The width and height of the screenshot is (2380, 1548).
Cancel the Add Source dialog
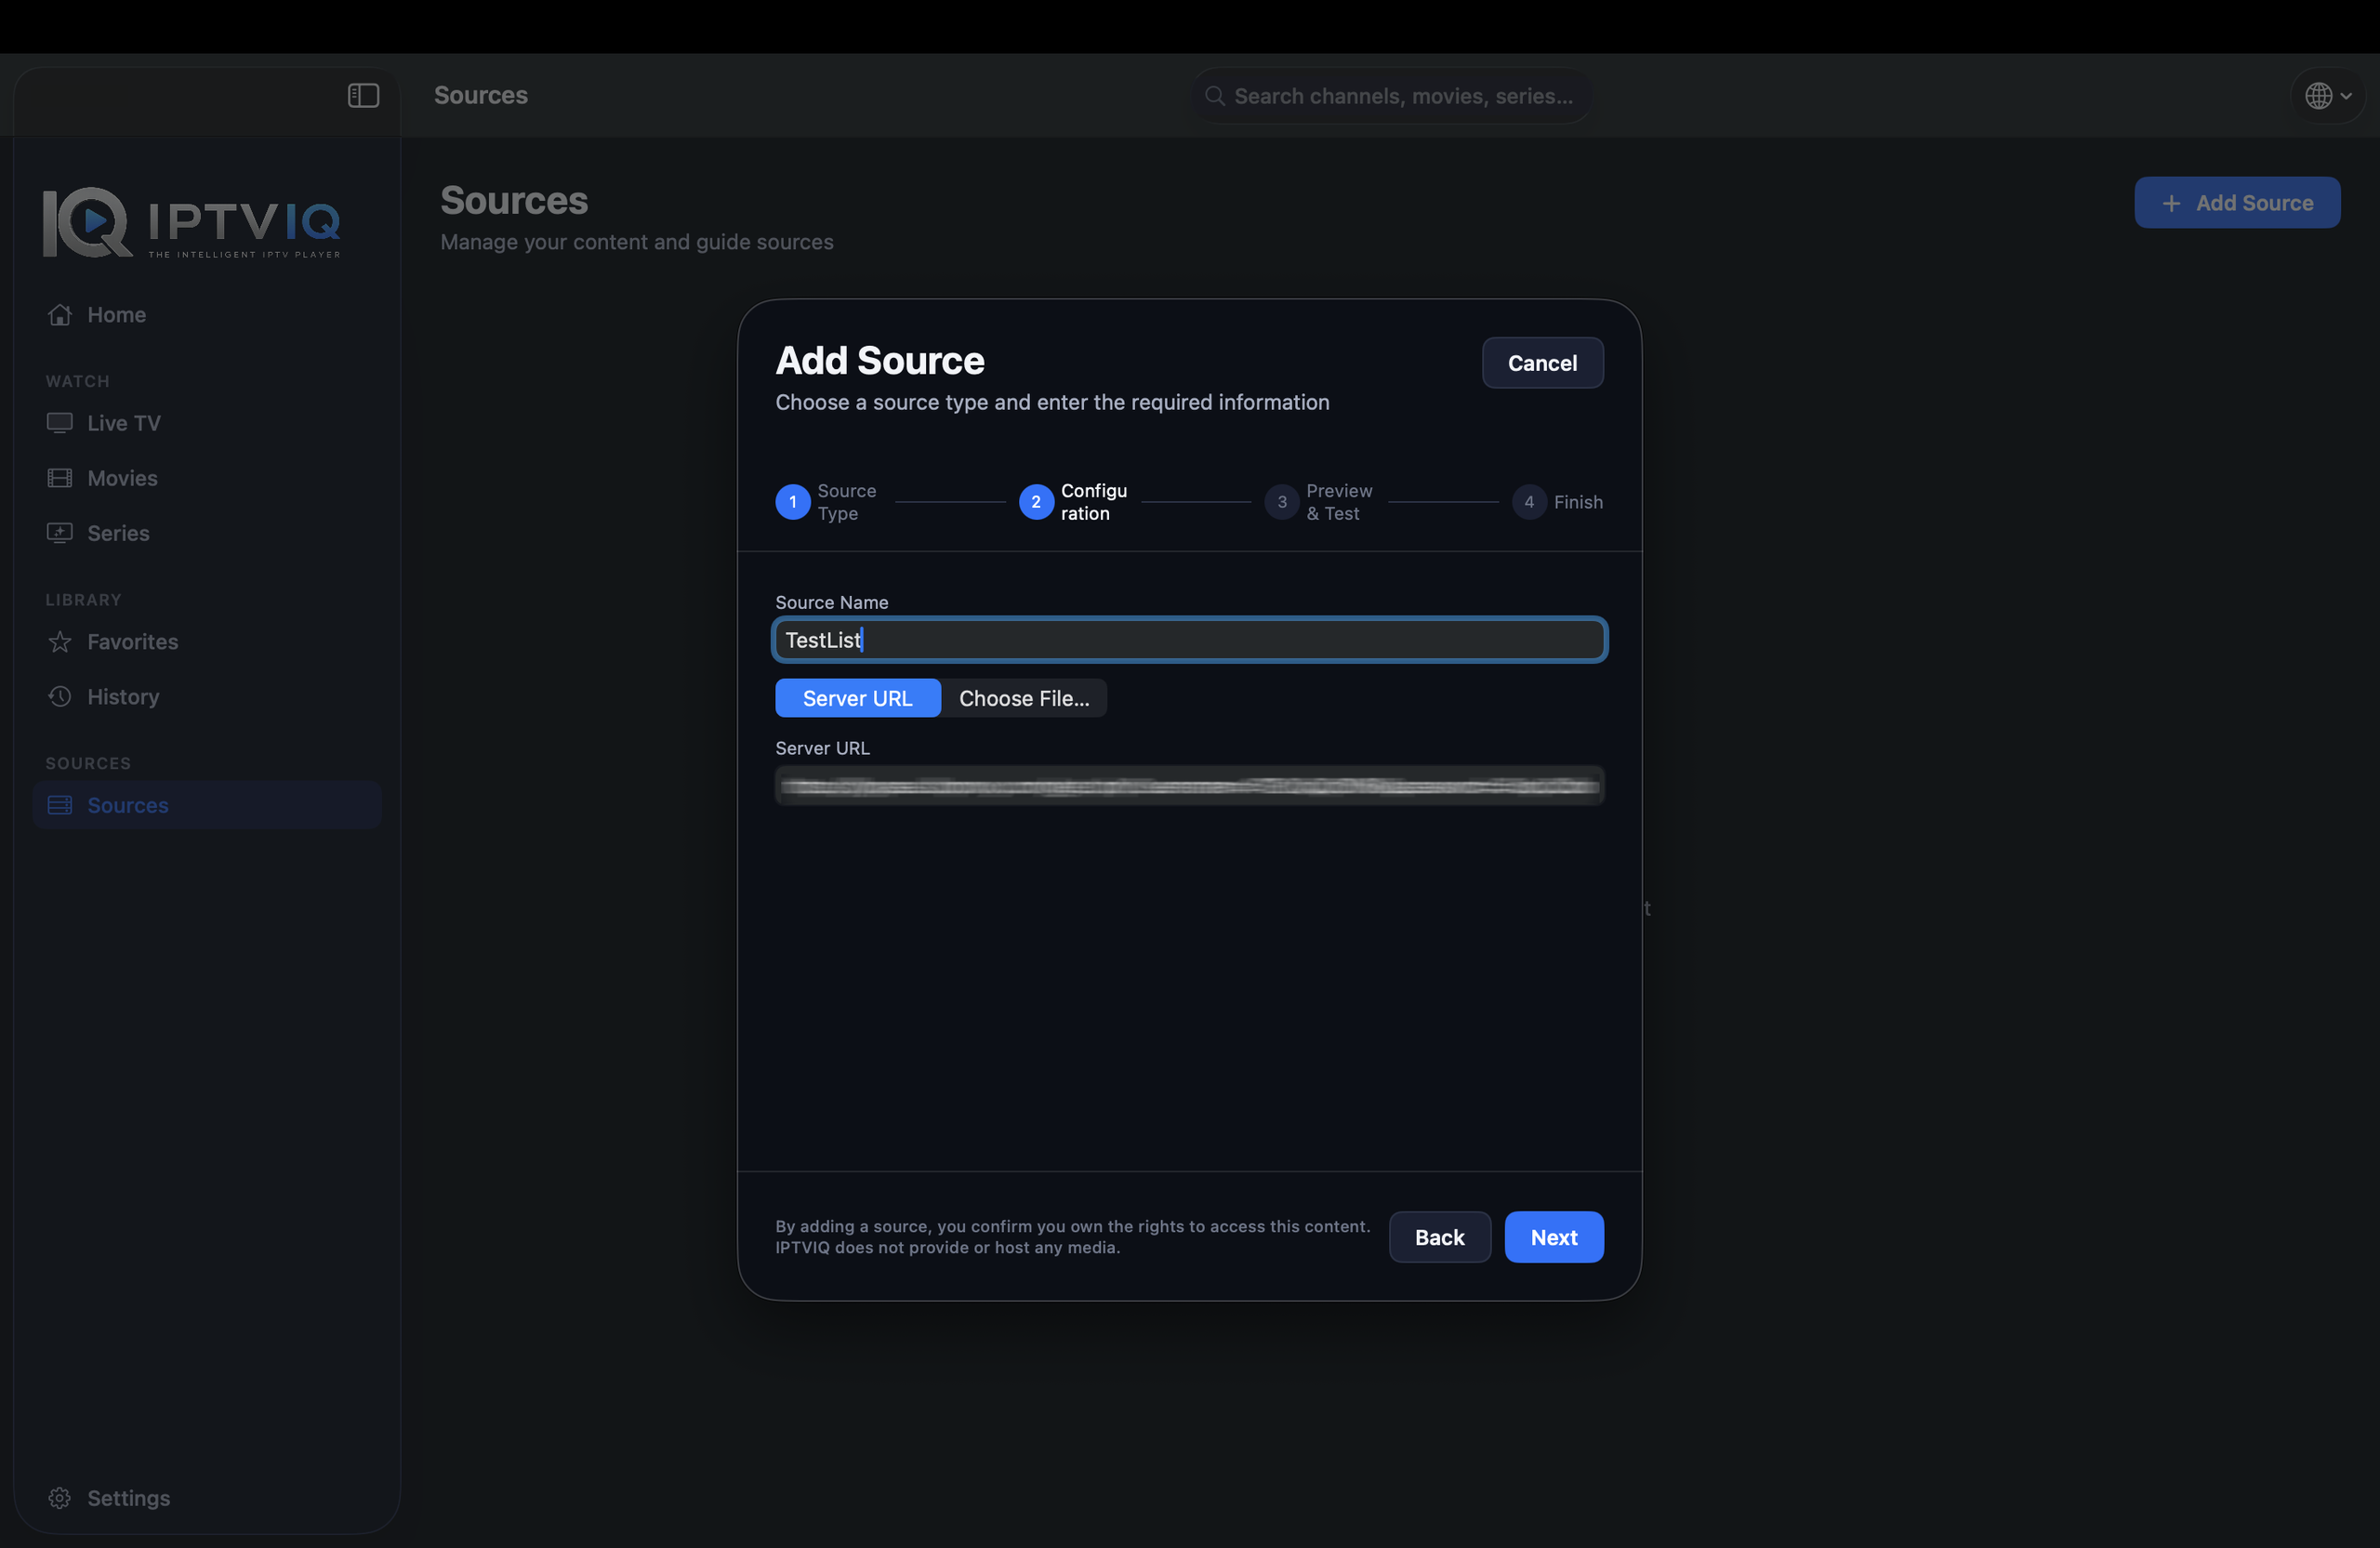coord(1542,363)
